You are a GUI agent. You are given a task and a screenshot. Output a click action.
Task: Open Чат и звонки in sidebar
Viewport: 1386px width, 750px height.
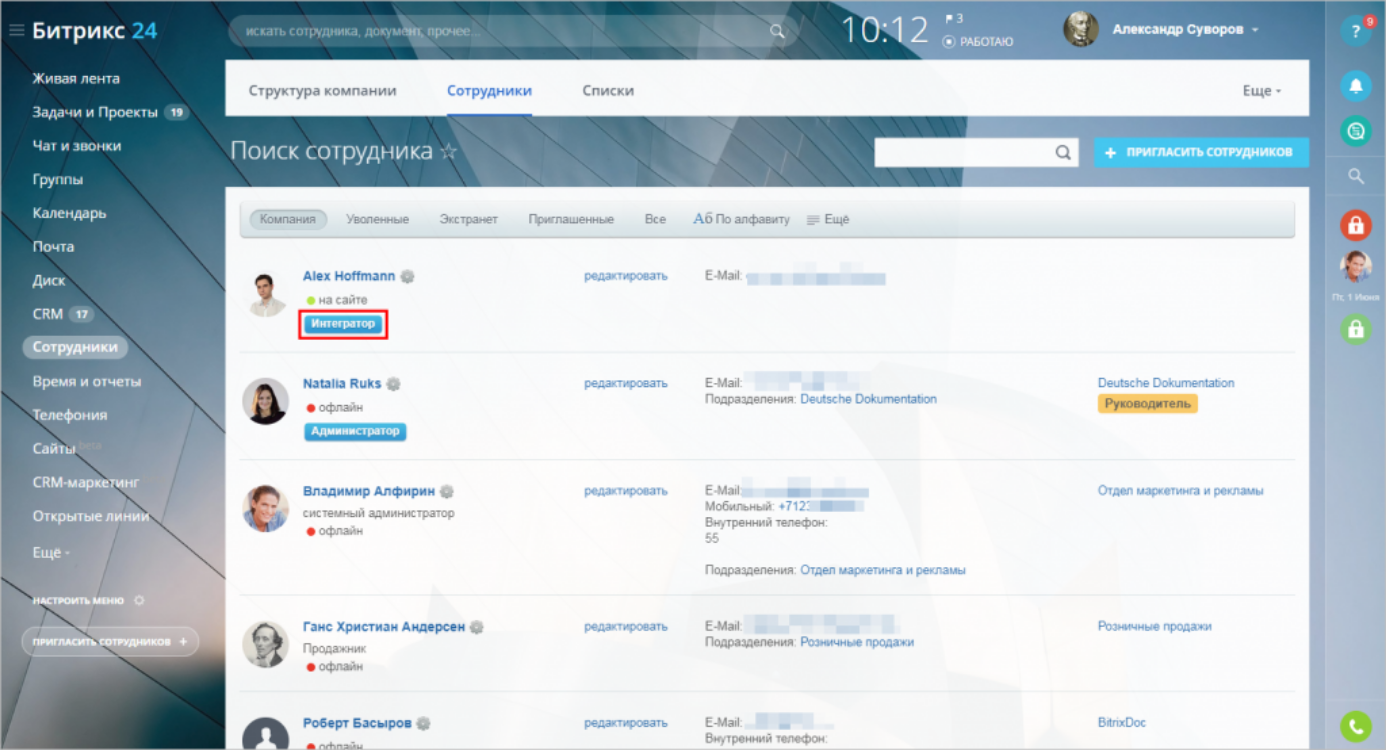77,145
